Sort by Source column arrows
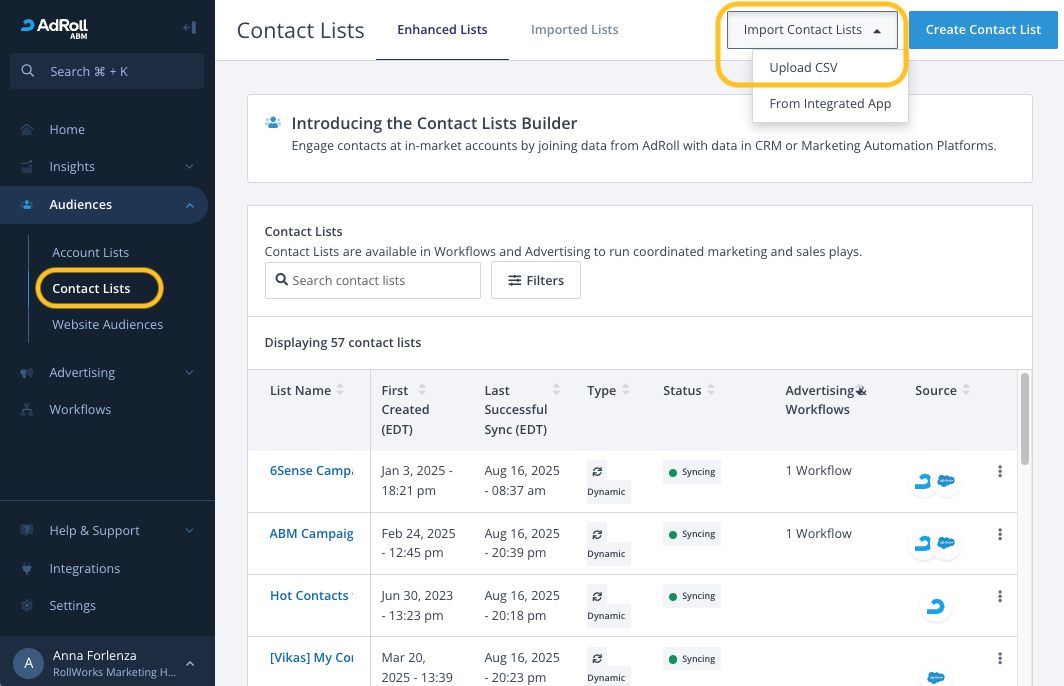The image size is (1064, 686). tap(966, 391)
